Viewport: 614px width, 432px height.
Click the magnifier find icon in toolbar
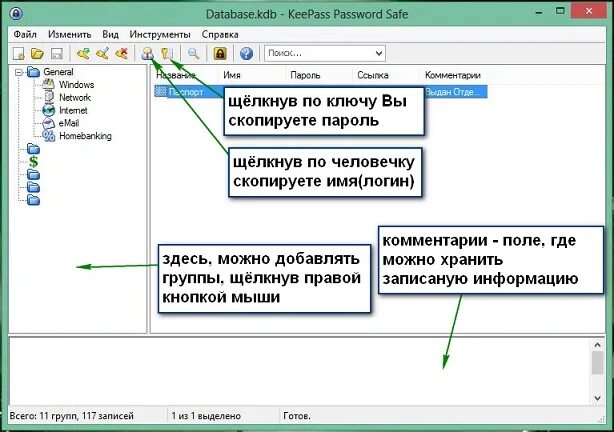click(x=193, y=53)
